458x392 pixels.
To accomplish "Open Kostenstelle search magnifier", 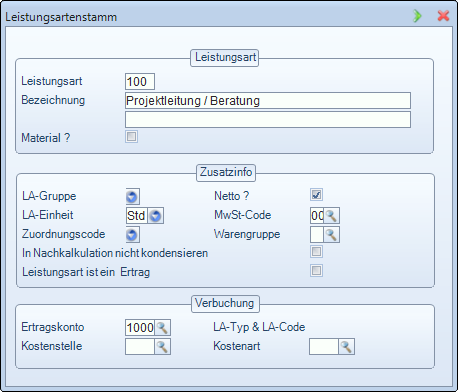I will click(x=162, y=347).
